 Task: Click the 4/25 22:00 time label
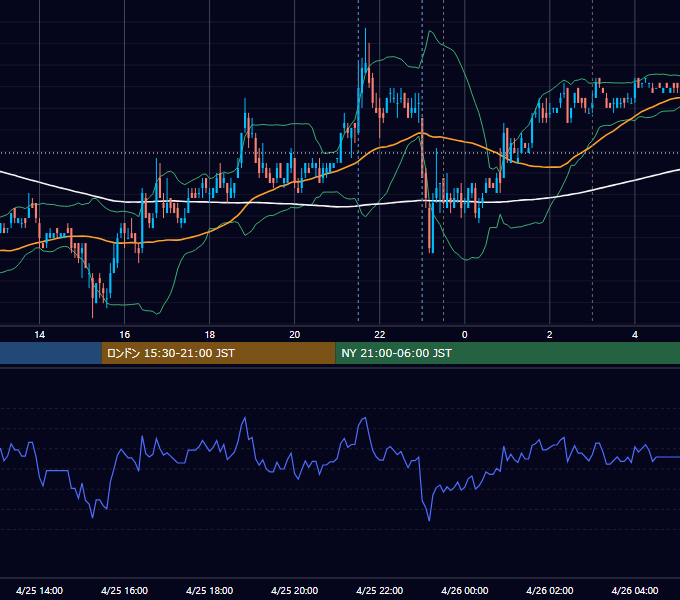379,590
